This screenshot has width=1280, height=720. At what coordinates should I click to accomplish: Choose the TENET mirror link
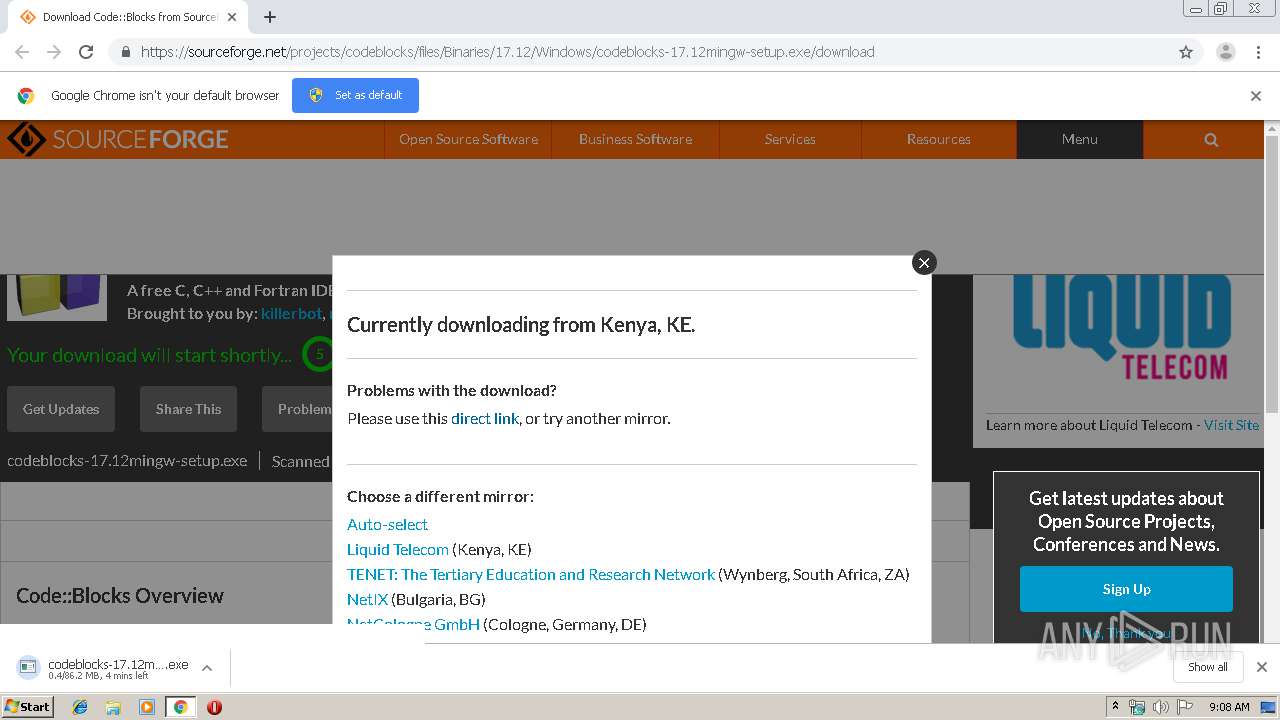(531, 574)
